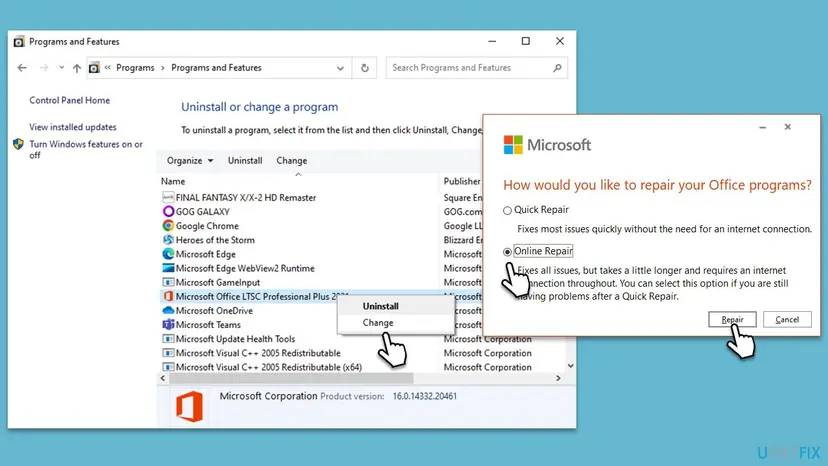Click product version value 16.0.14332.20461
The width and height of the screenshot is (828, 466).
[x=425, y=396]
